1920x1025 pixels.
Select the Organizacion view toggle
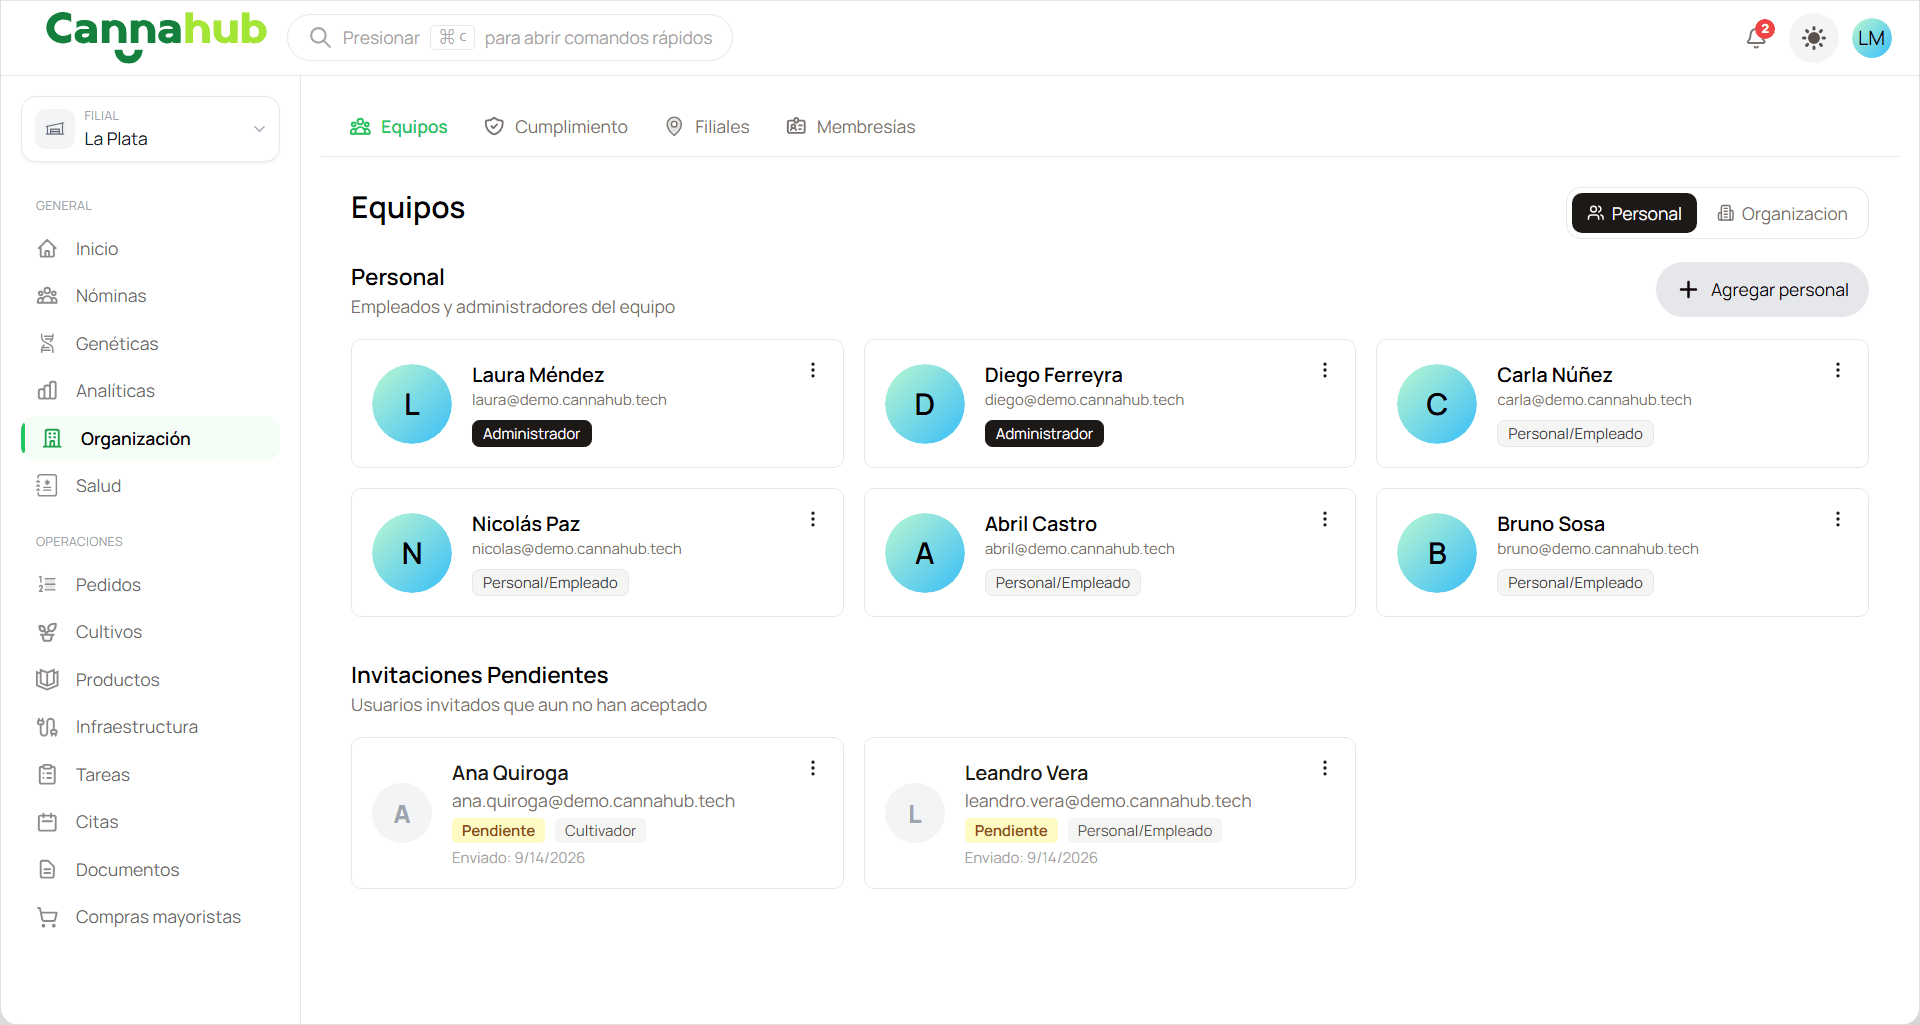pos(1782,213)
